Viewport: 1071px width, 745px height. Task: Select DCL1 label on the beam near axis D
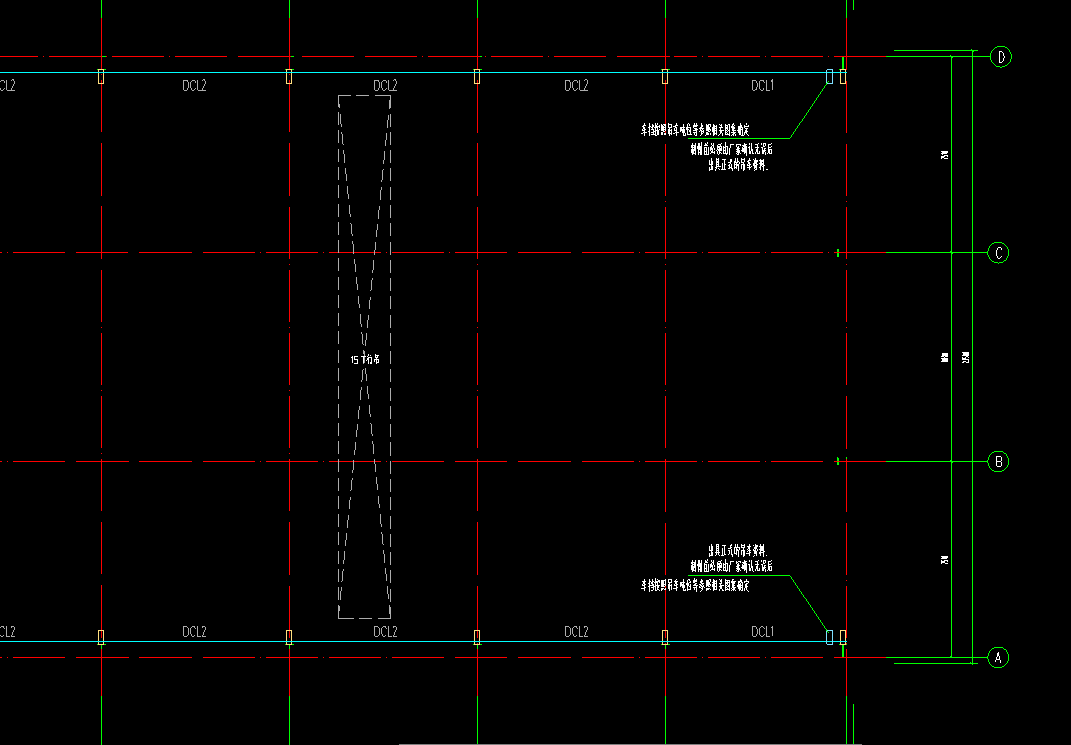click(x=762, y=86)
